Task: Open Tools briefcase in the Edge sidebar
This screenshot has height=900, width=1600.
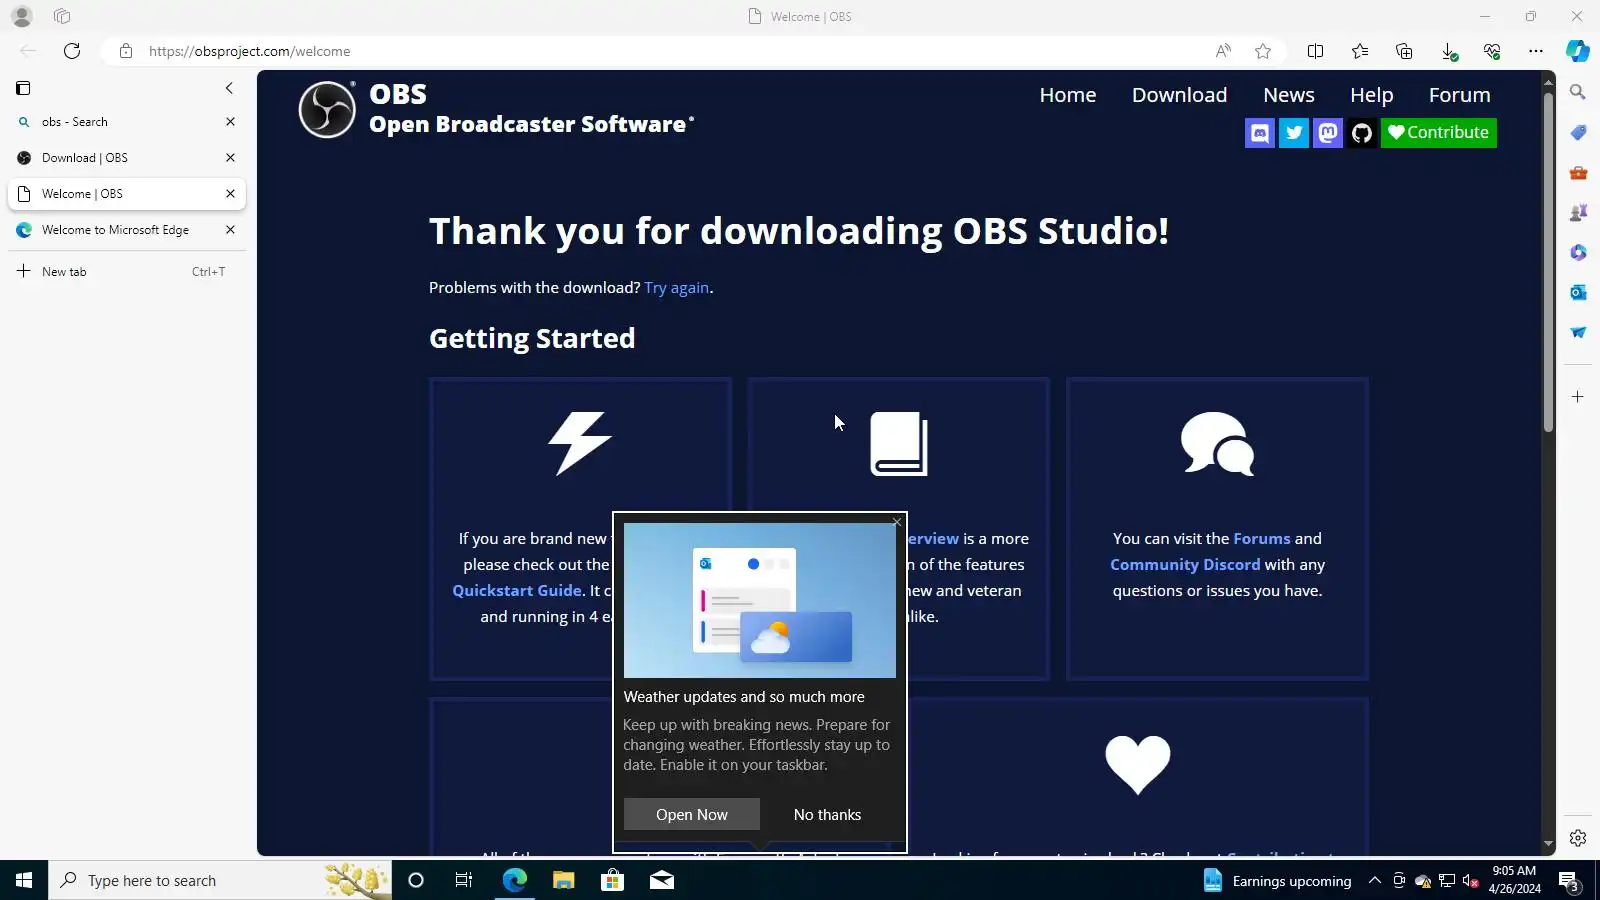Action: (1578, 172)
